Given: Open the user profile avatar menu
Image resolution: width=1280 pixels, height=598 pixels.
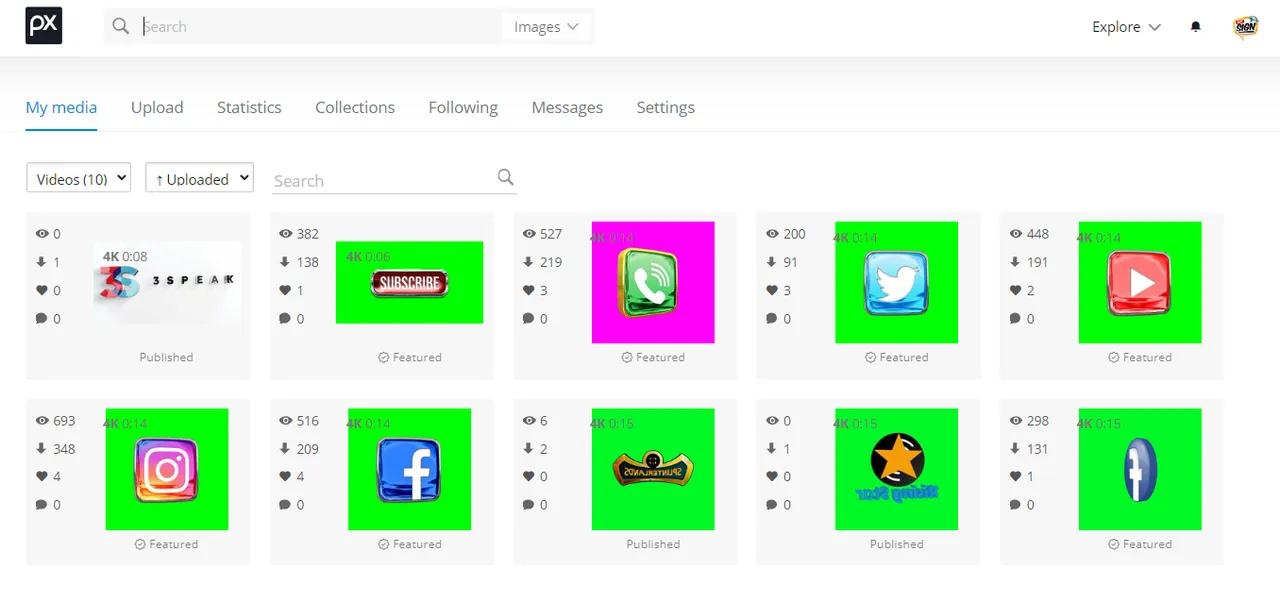Looking at the screenshot, I should (1245, 27).
